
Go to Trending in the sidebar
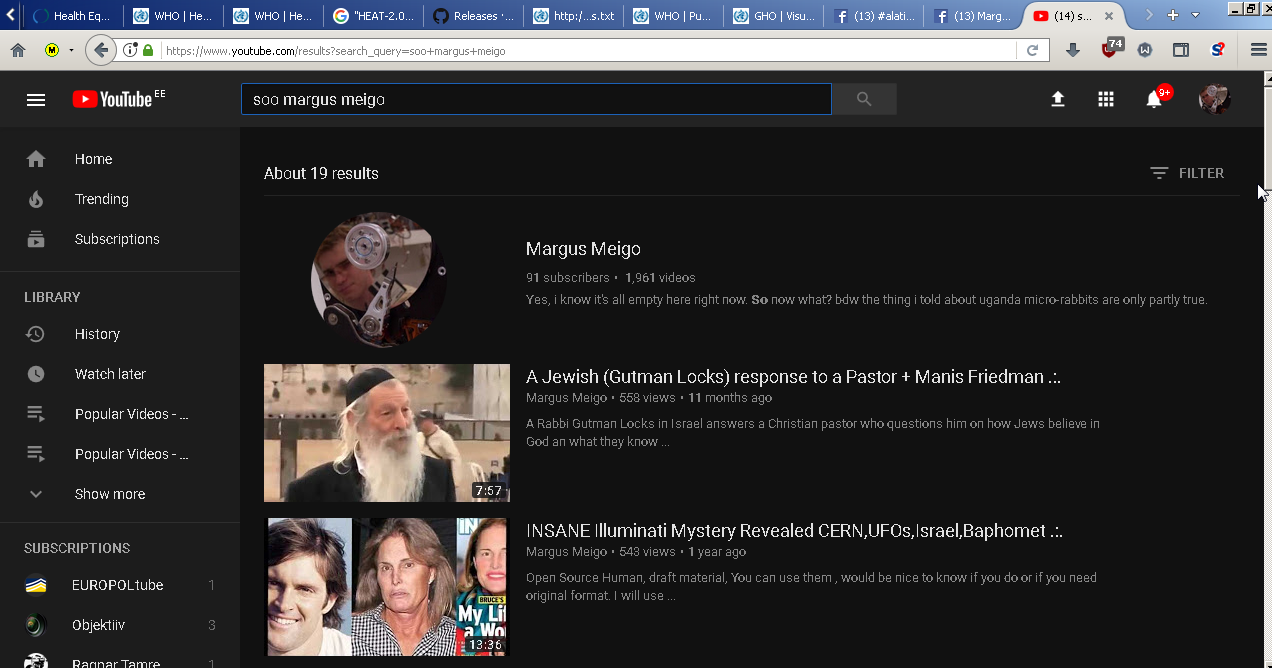pyautogui.click(x=102, y=199)
